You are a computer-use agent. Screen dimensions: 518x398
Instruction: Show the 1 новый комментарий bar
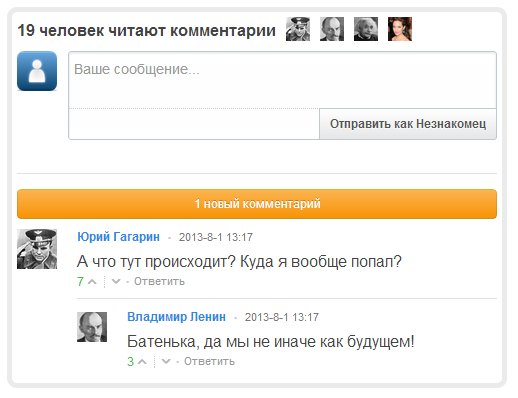(x=257, y=204)
